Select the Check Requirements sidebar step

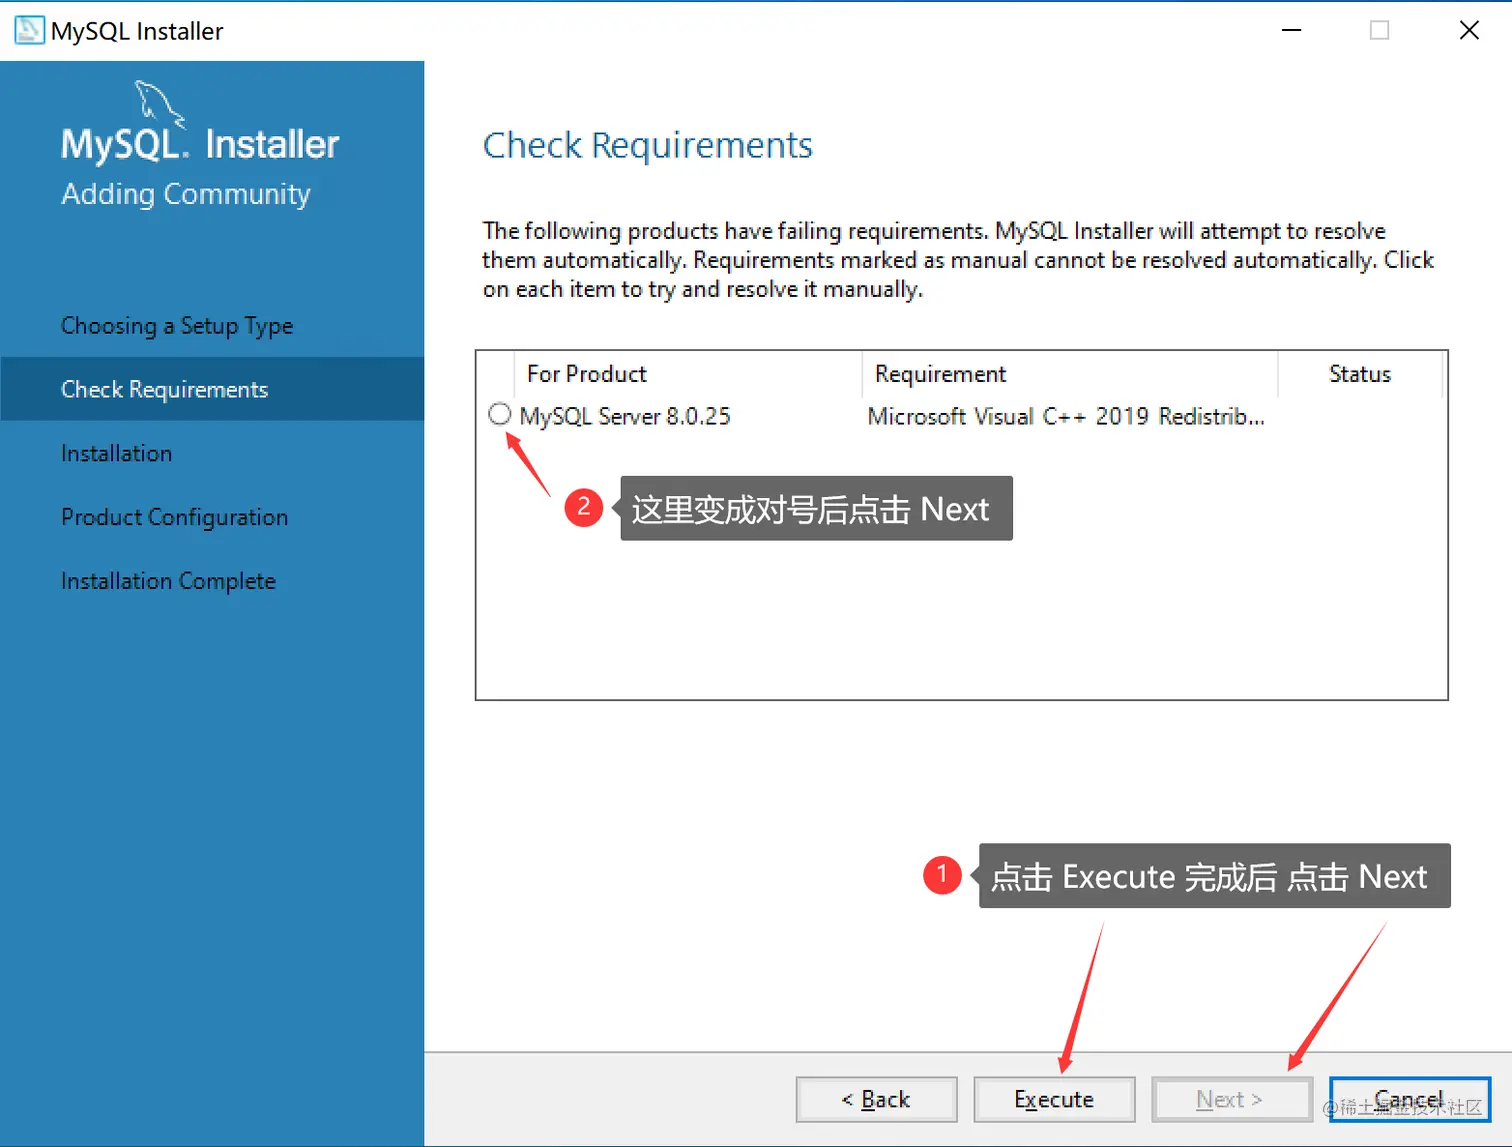point(212,389)
